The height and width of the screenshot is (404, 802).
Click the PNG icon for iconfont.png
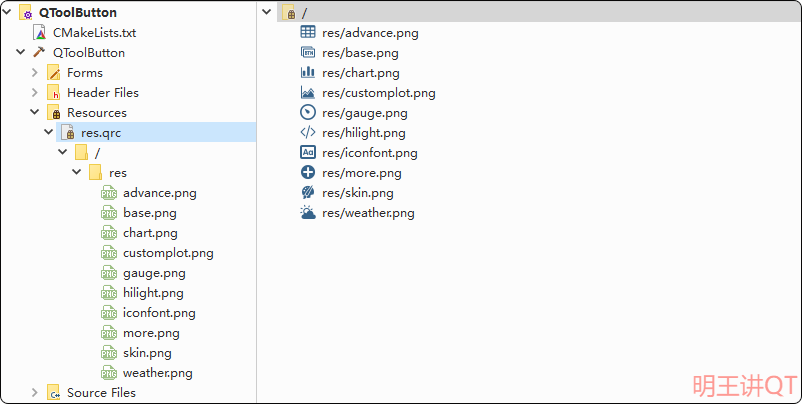(x=109, y=313)
